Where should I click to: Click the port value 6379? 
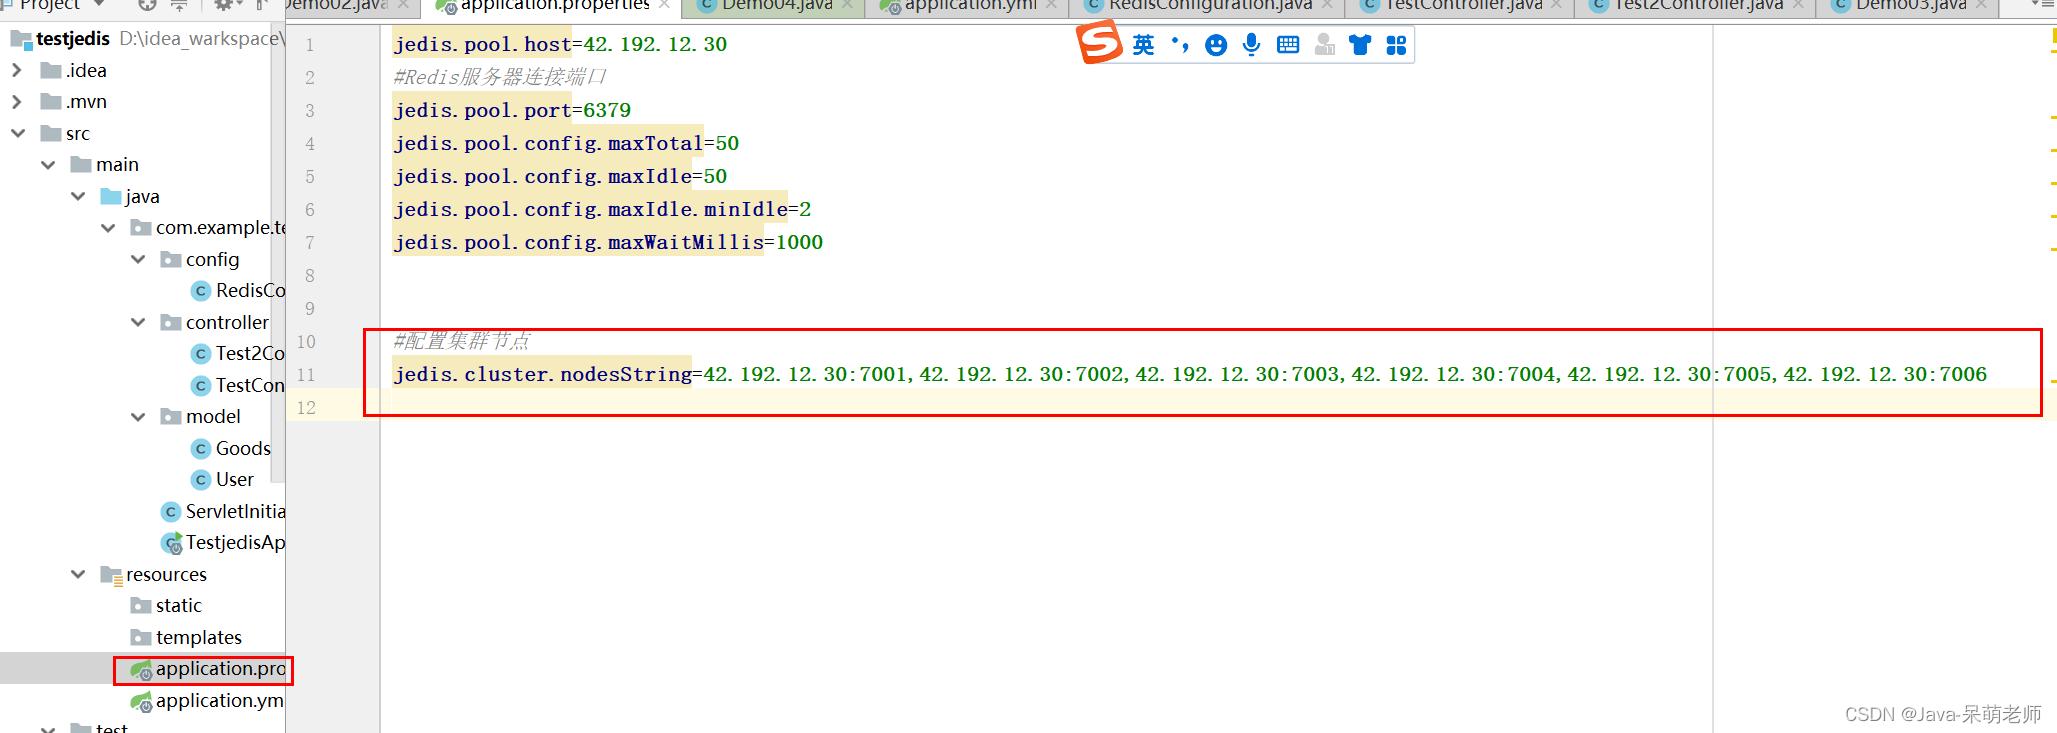[607, 111]
